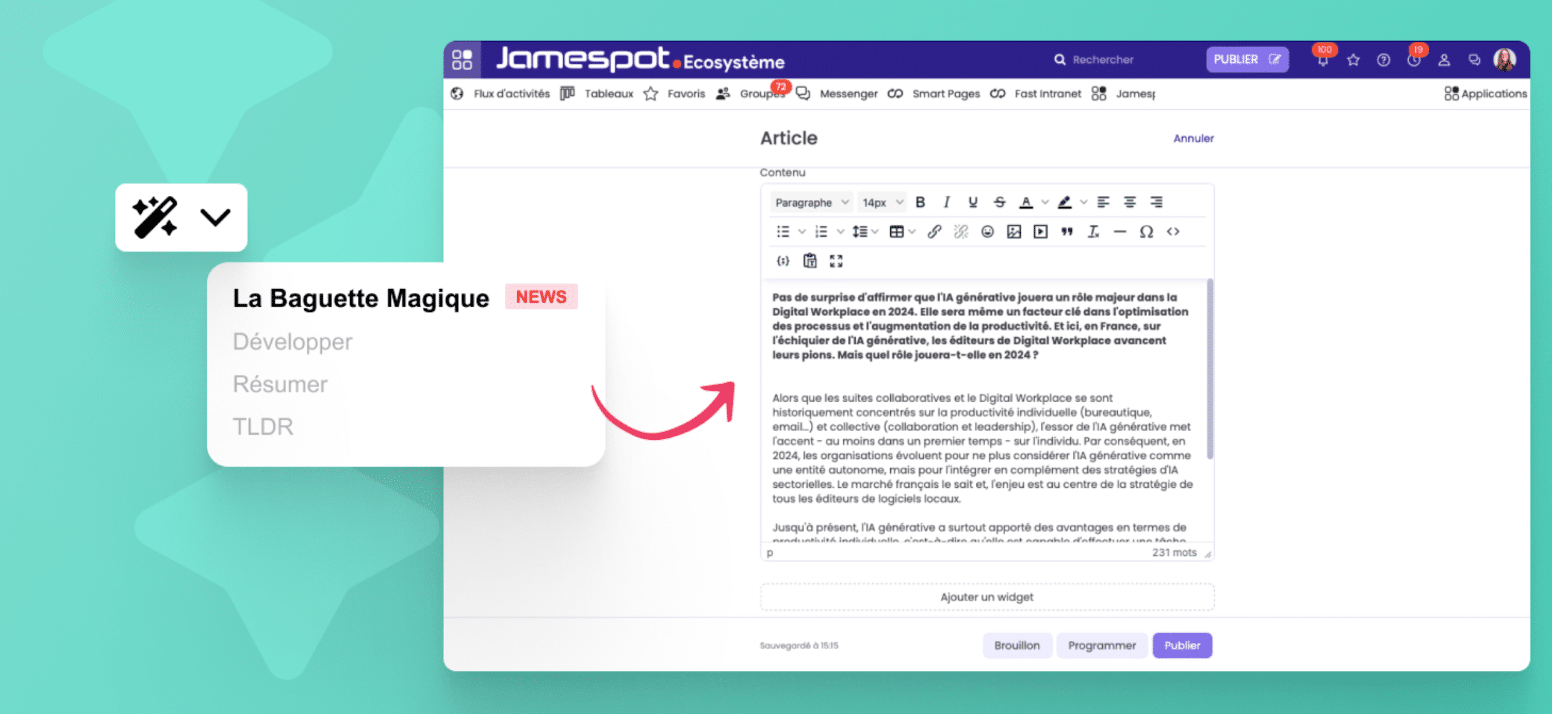Expand the magic wand dropdown chevron

pyautogui.click(x=215, y=217)
